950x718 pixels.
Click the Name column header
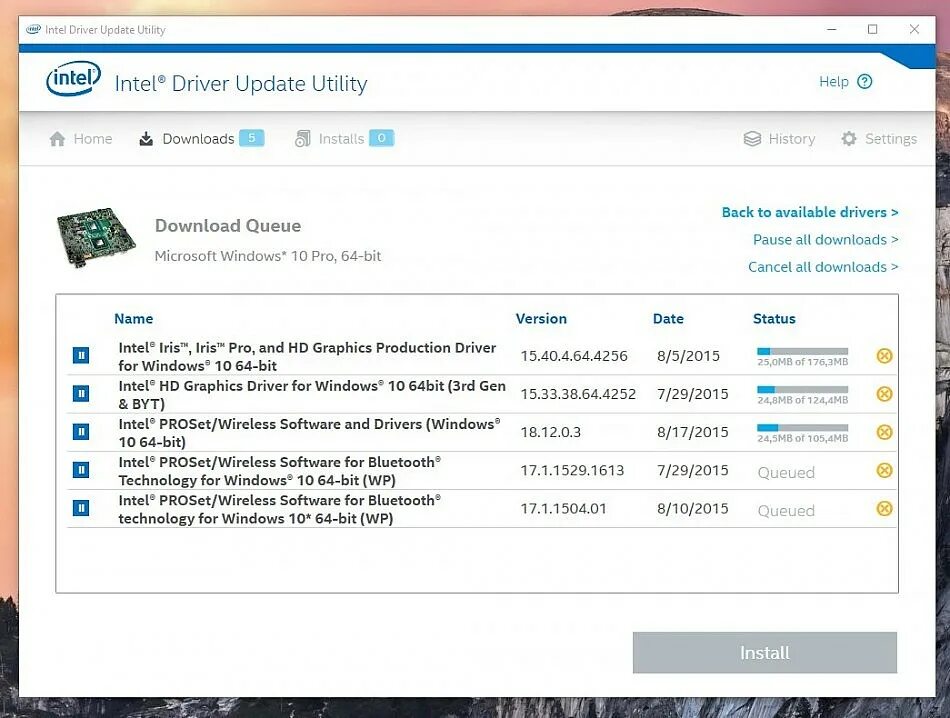(x=134, y=319)
